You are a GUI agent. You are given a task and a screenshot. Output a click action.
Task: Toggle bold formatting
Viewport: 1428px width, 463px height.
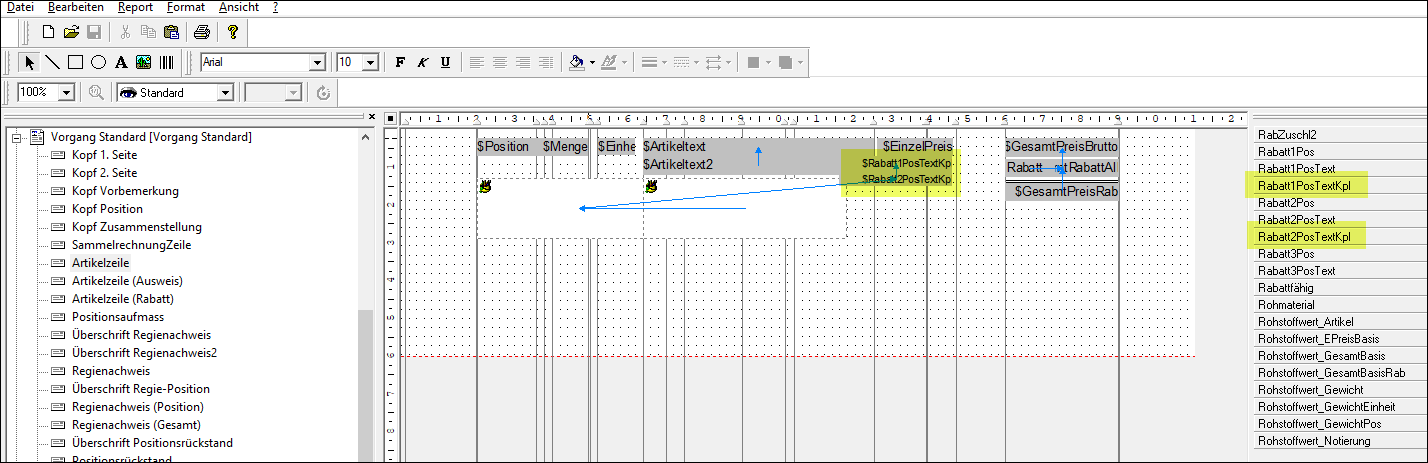coord(400,62)
